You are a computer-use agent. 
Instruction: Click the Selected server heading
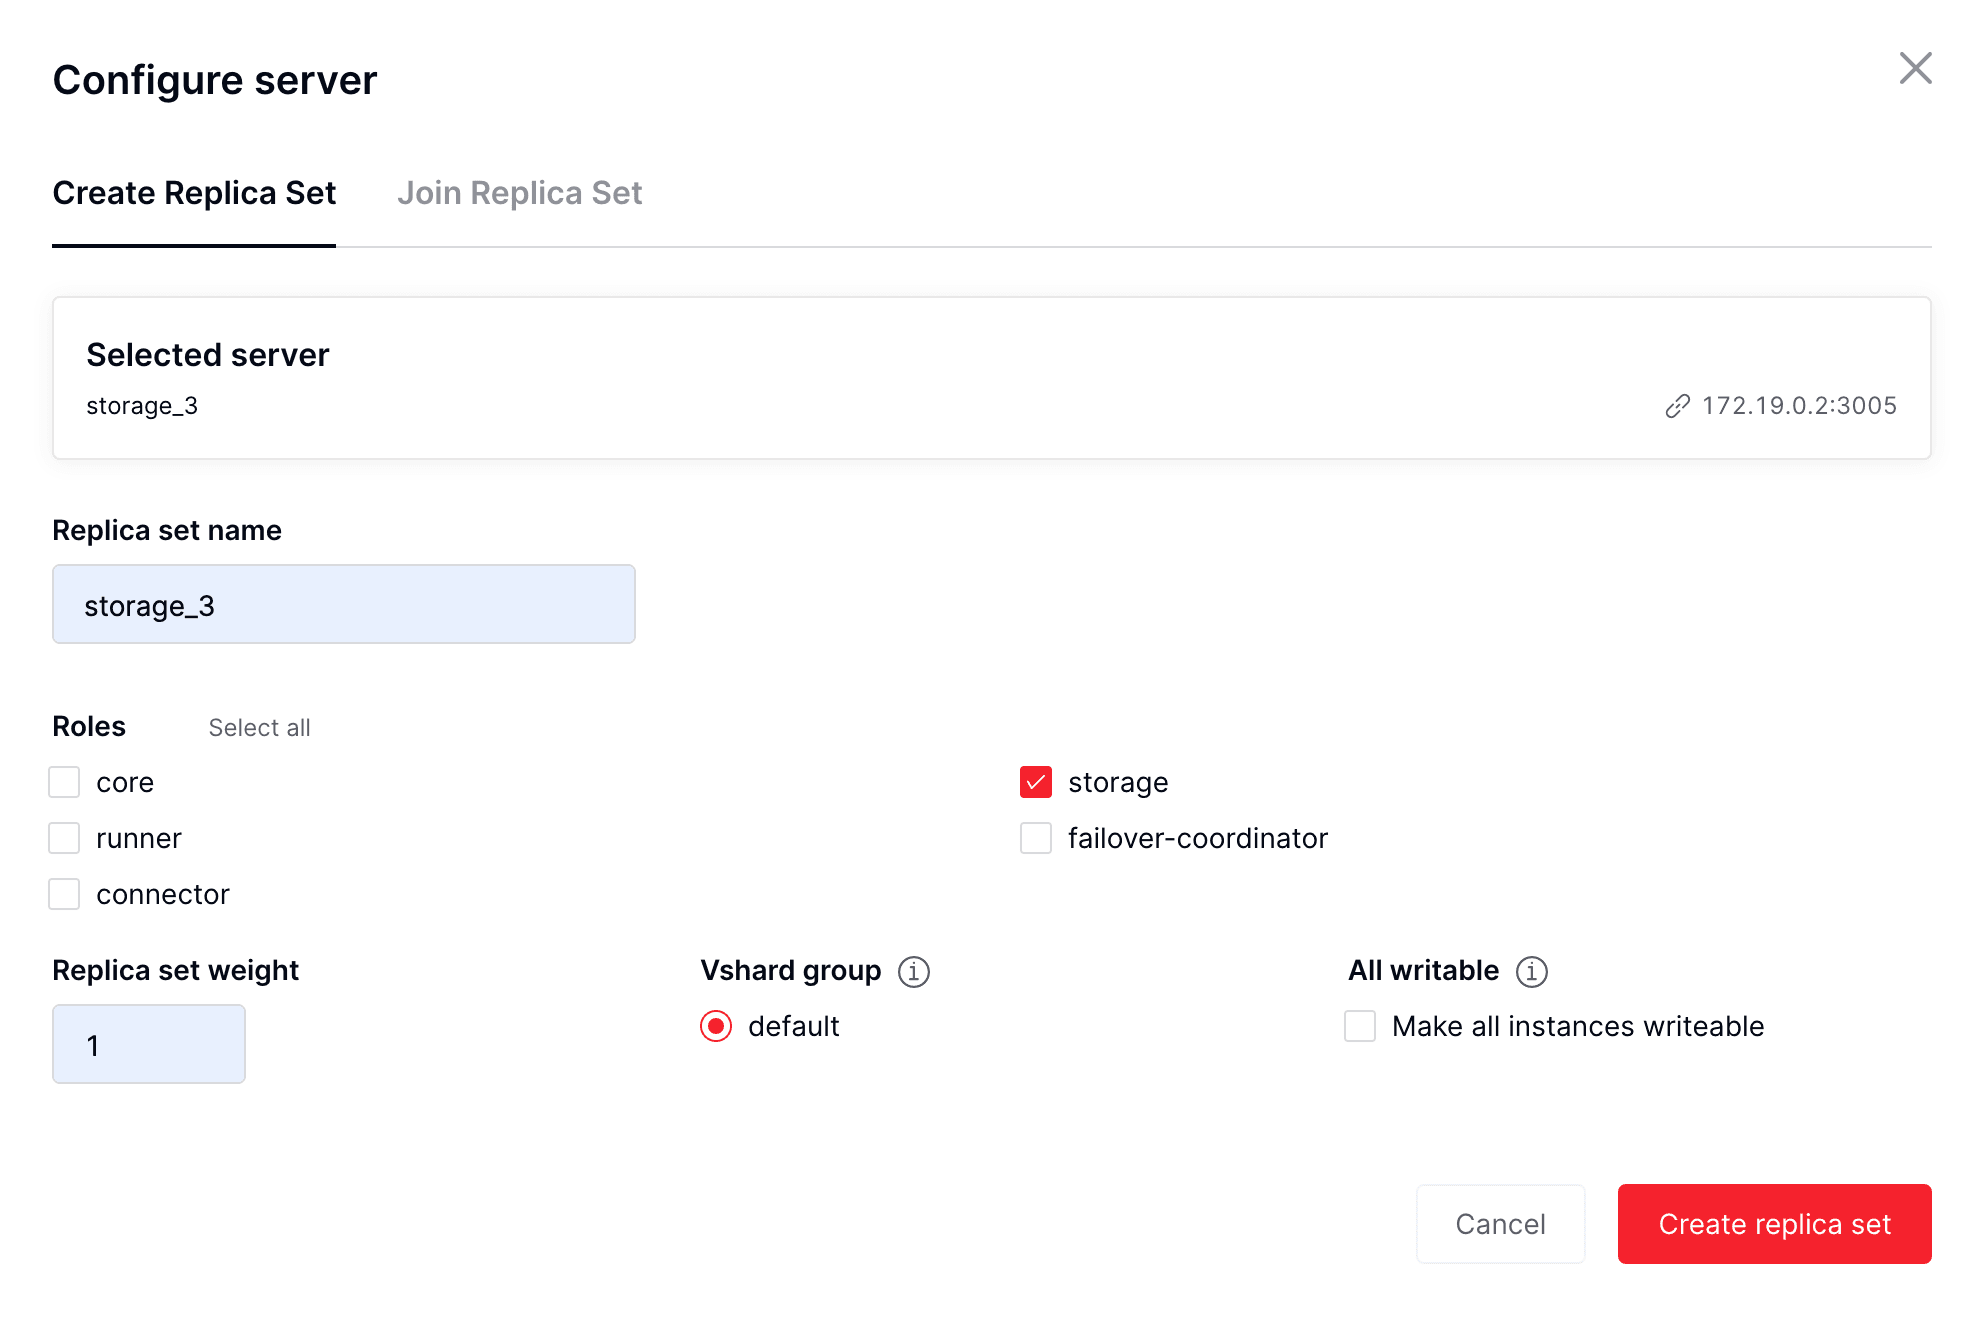click(x=208, y=355)
